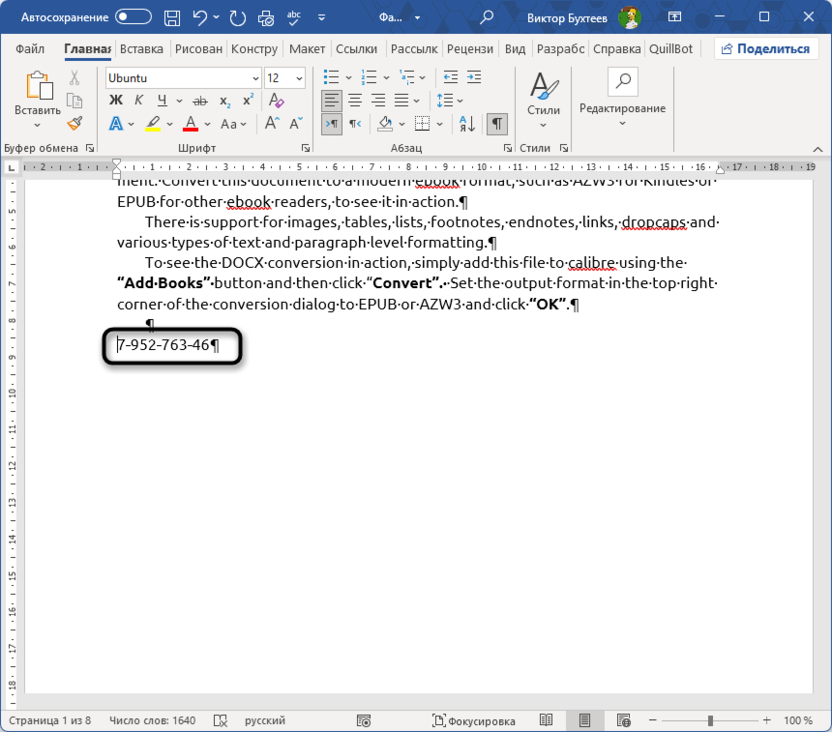Click the Фокусировка button in status bar
Image resolution: width=832 pixels, height=732 pixels.
474,720
